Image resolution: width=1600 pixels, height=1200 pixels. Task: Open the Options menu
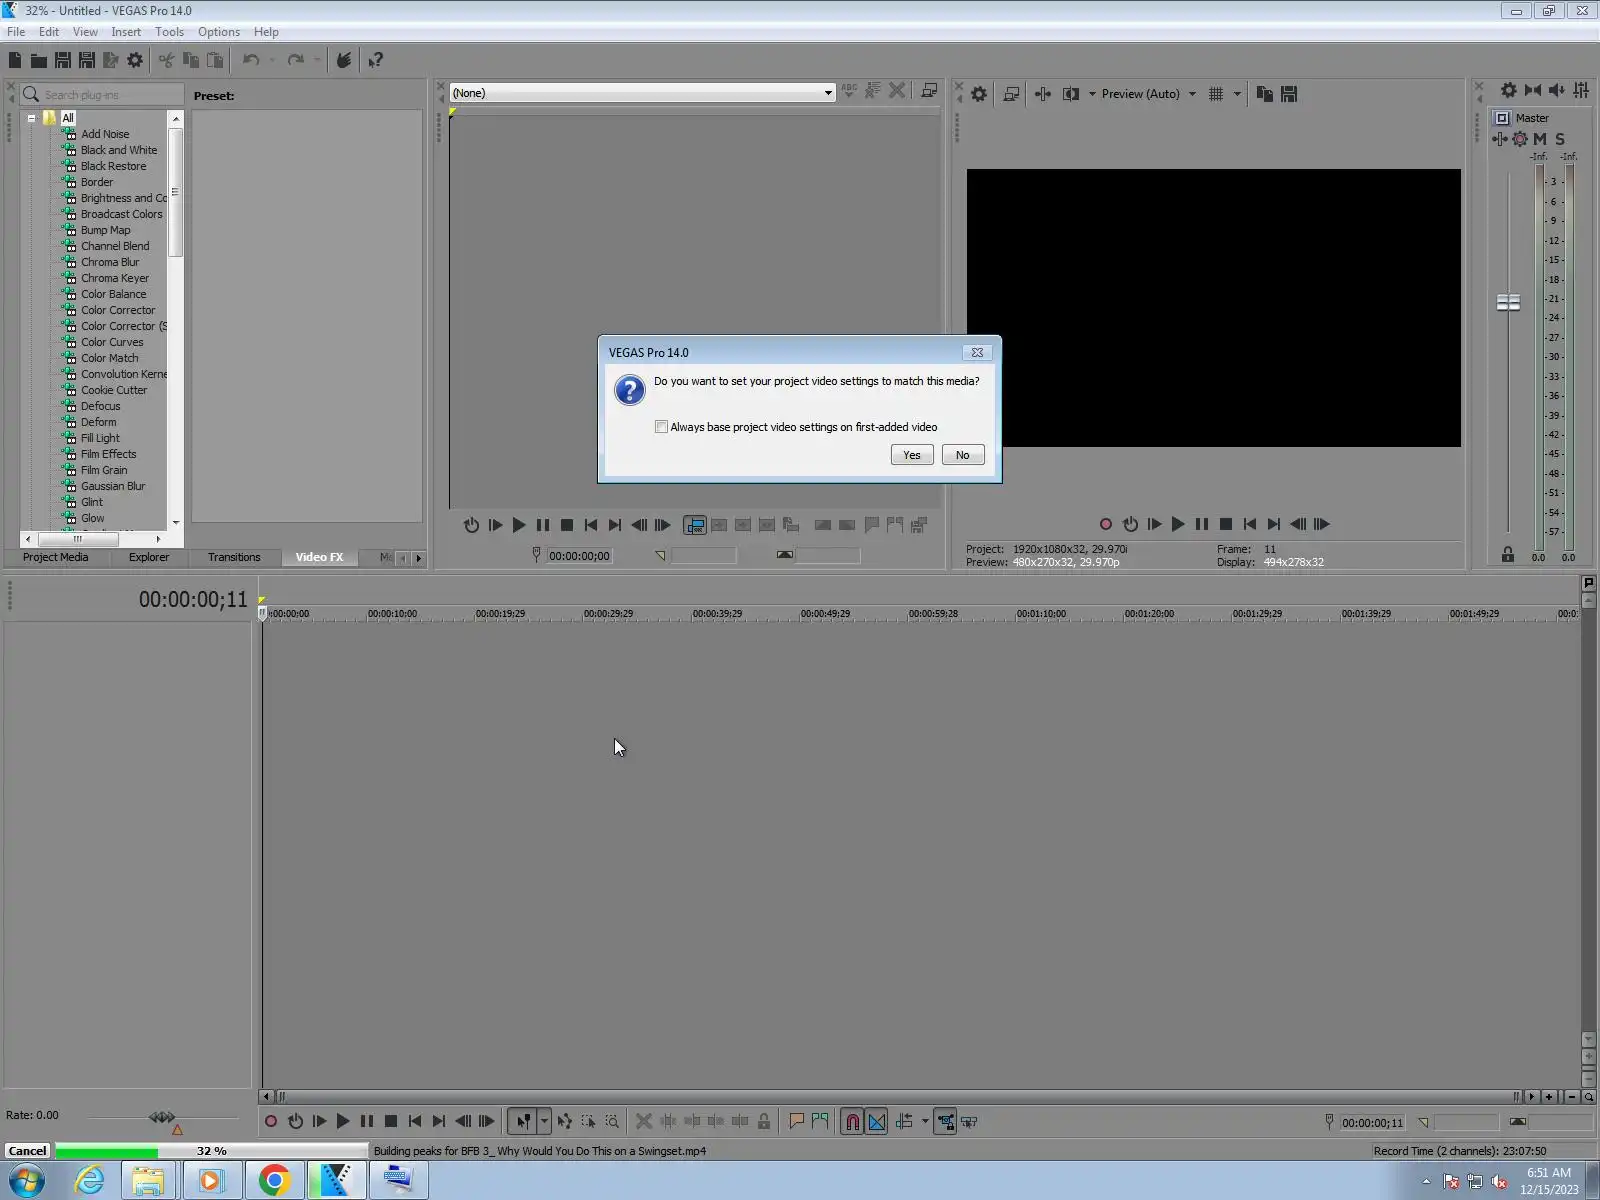[219, 32]
